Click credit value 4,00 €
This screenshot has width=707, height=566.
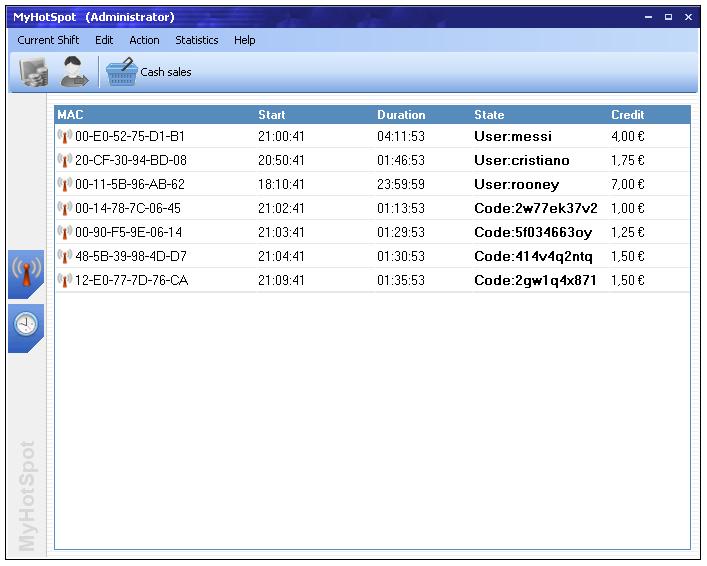(x=628, y=136)
